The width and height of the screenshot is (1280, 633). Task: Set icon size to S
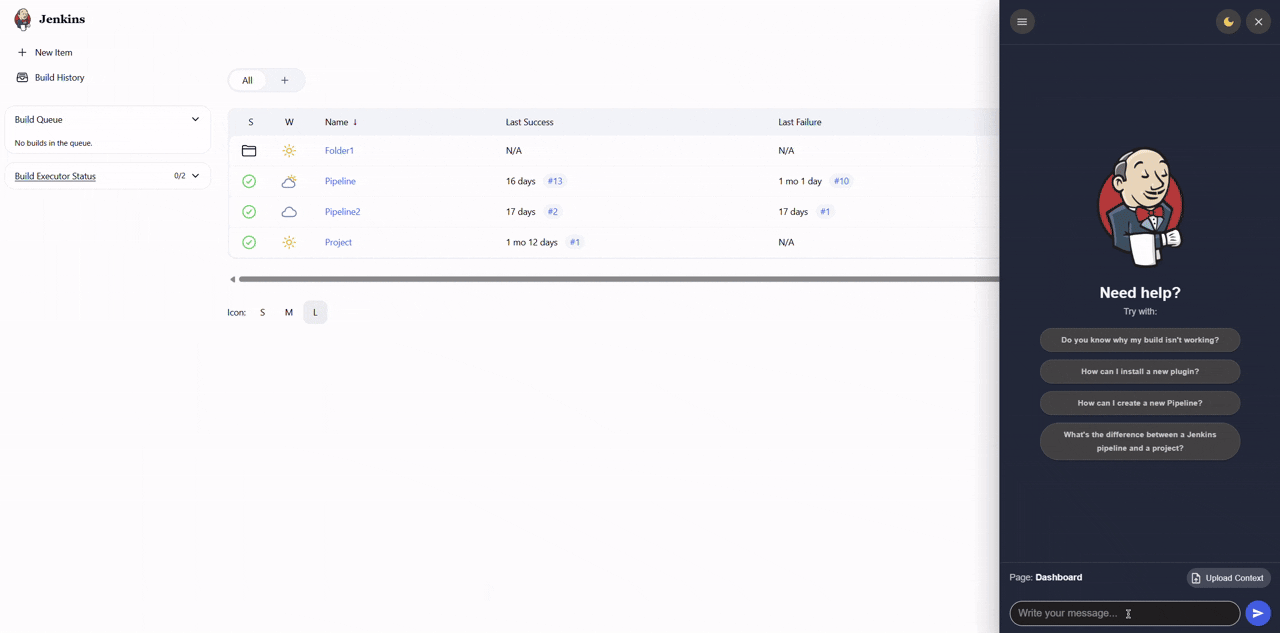coord(263,312)
